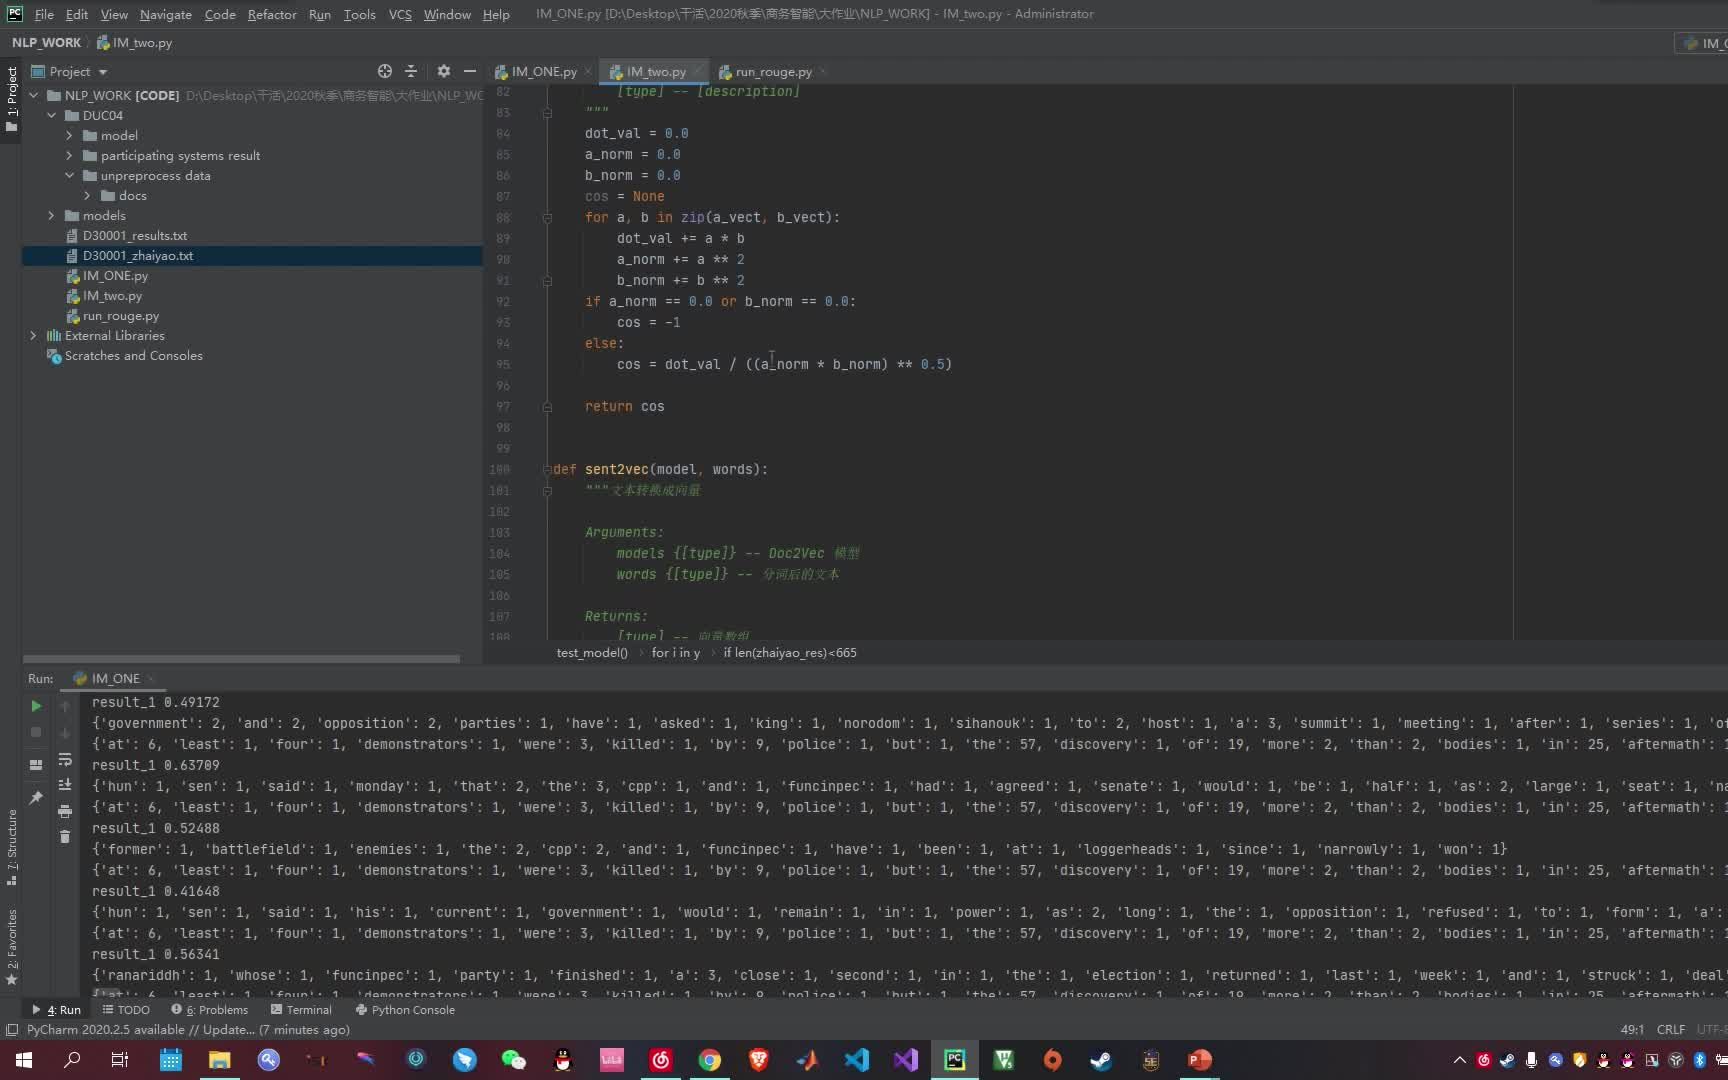Open the Terminal tool window
This screenshot has width=1728, height=1080.
pyautogui.click(x=302, y=1010)
